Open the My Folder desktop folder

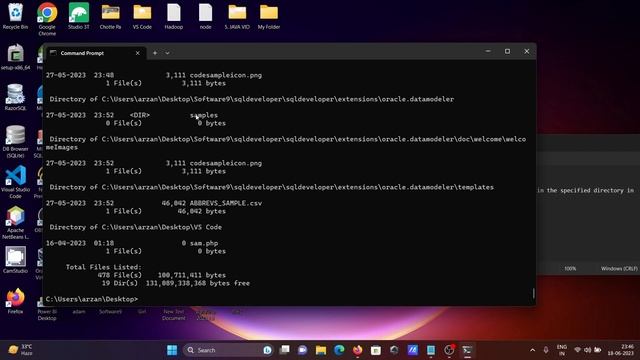(x=269, y=16)
